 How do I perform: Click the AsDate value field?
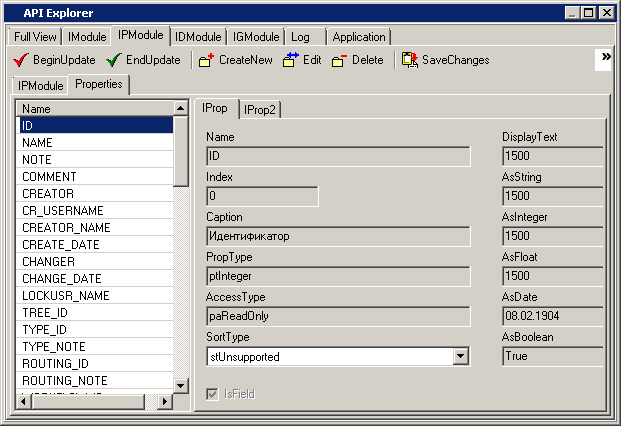click(x=552, y=316)
